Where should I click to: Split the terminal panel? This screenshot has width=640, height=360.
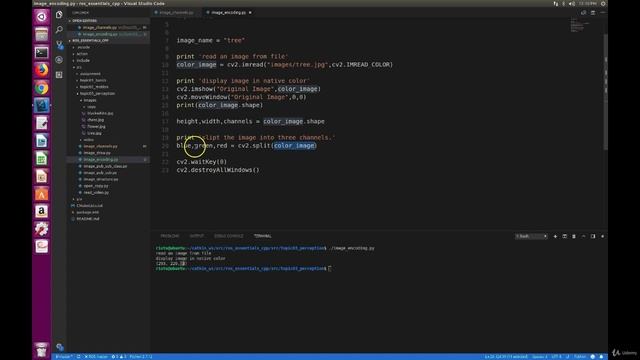(564, 236)
